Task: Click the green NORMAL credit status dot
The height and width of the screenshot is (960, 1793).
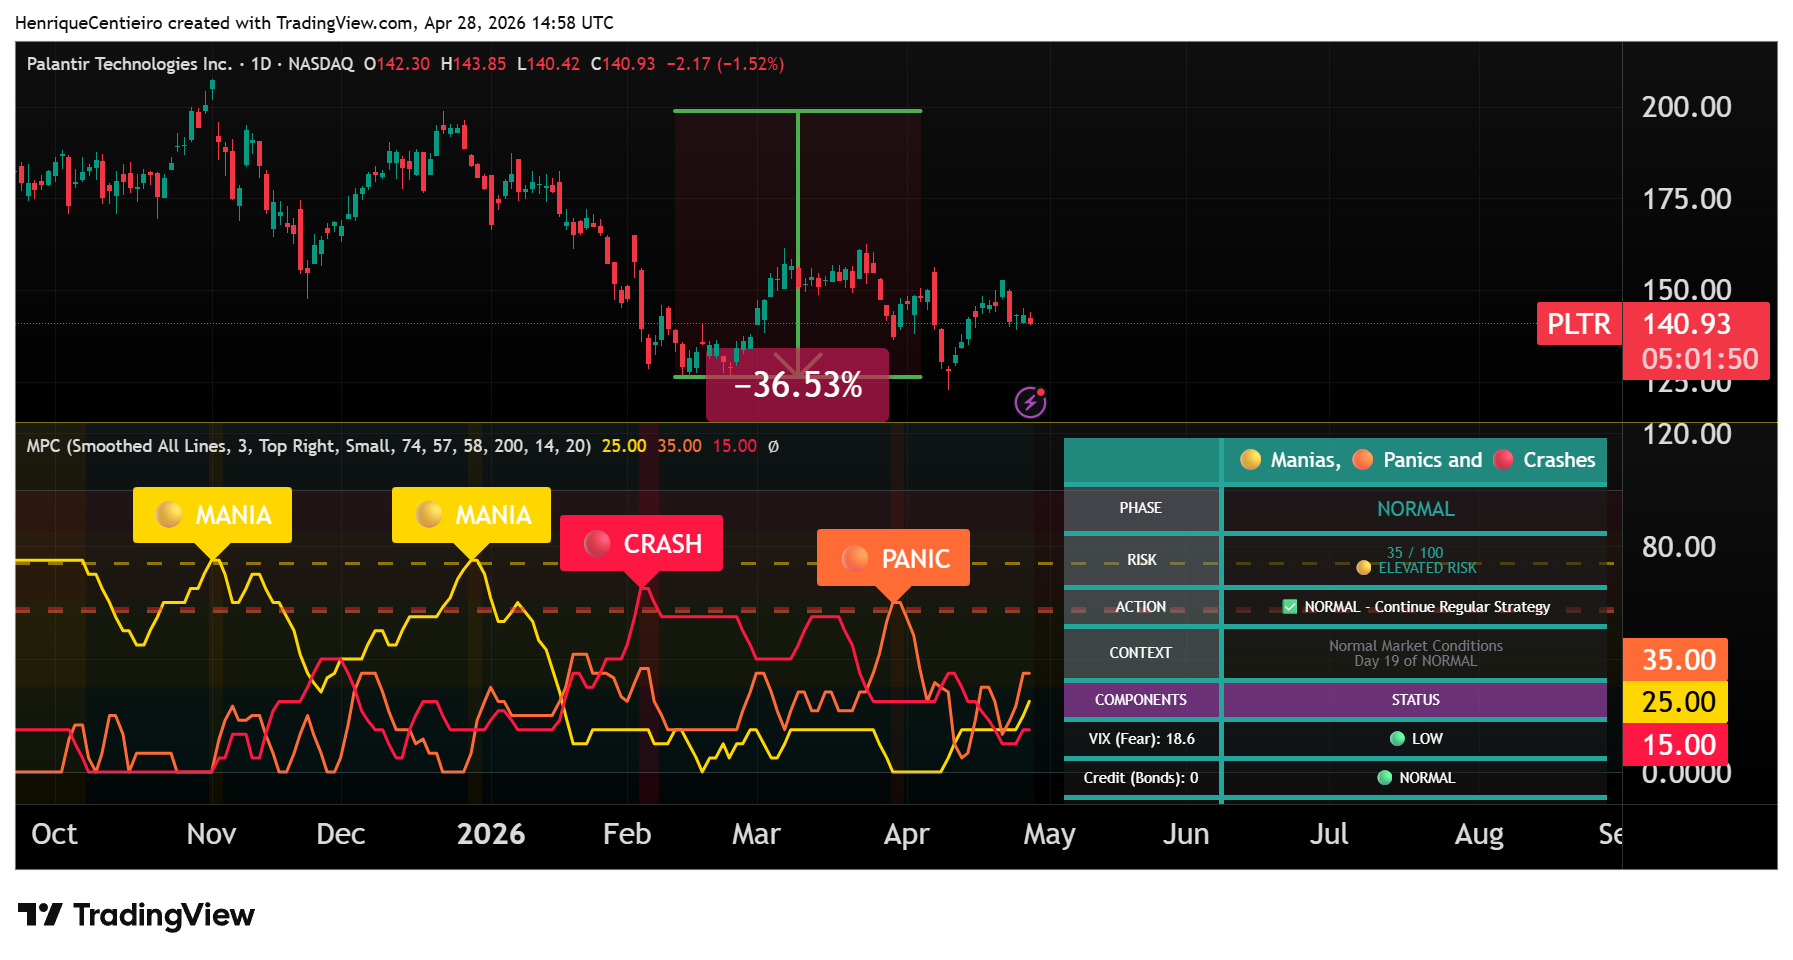Action: (1384, 778)
